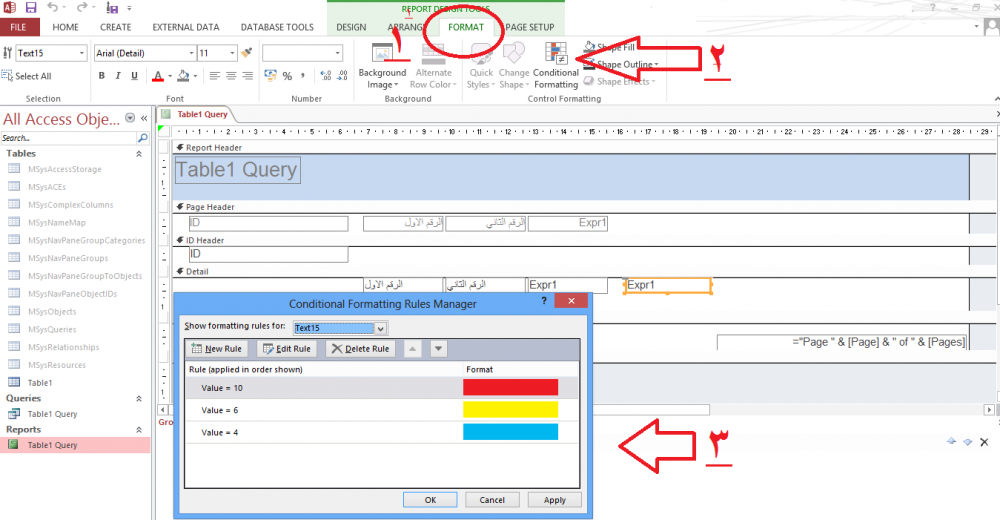
Task: Toggle Italic formatting
Action: (x=118, y=76)
